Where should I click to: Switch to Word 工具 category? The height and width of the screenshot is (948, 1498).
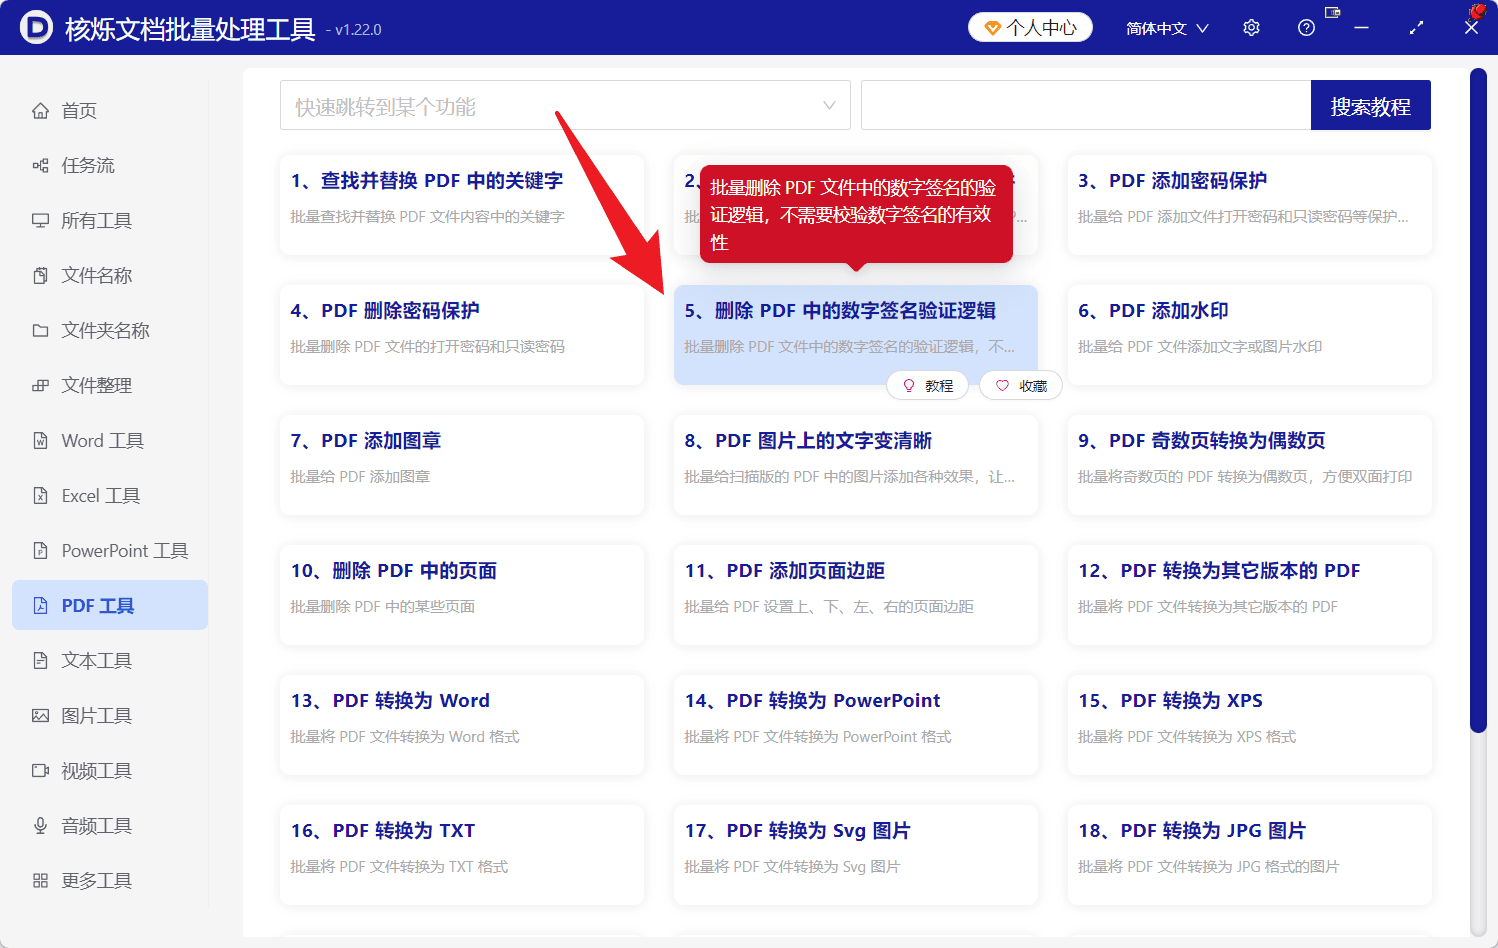coord(110,441)
